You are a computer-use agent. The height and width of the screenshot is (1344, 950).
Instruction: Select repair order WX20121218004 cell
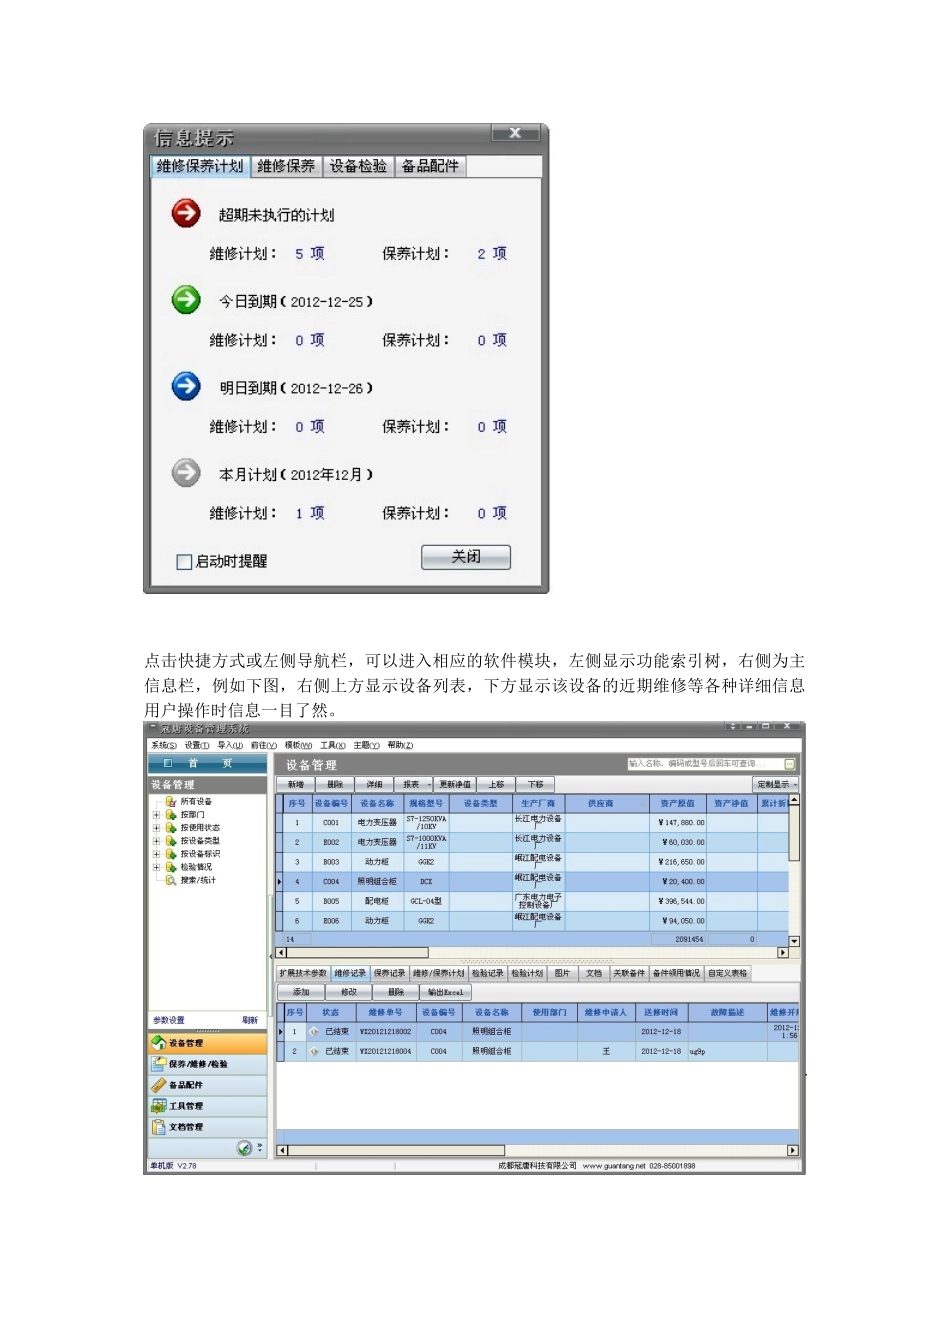[x=386, y=1052]
